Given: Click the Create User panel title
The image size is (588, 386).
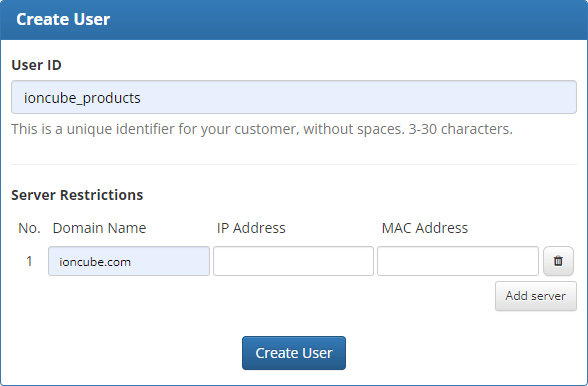Looking at the screenshot, I should pos(63,20).
